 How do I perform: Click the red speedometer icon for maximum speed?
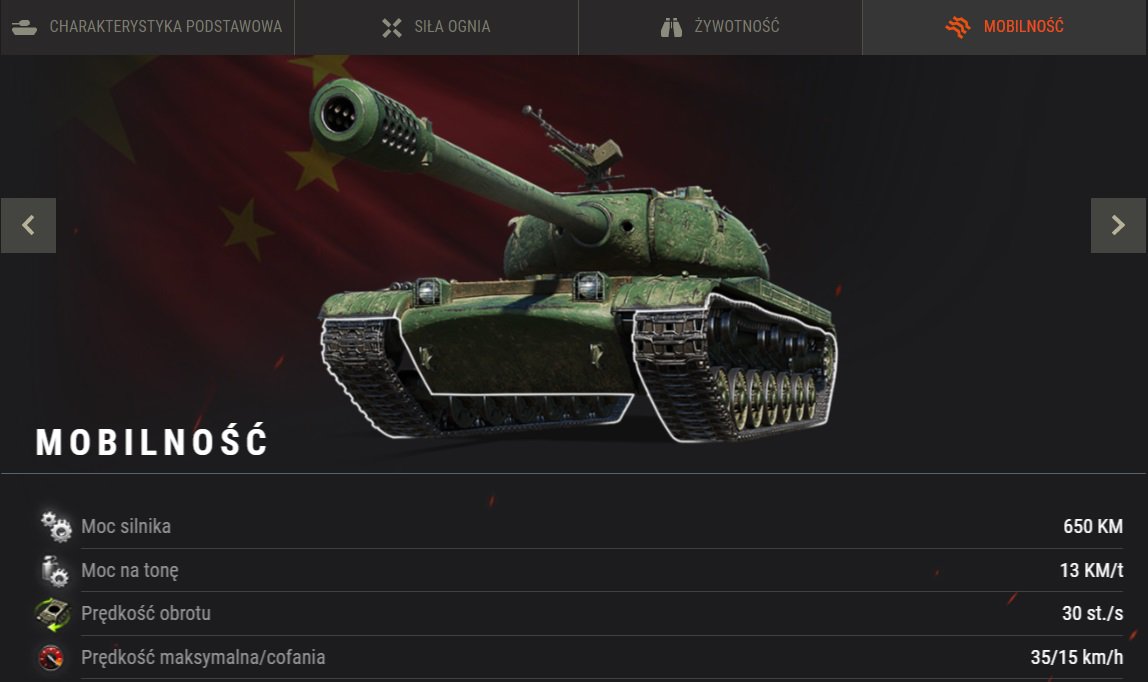[x=51, y=657]
